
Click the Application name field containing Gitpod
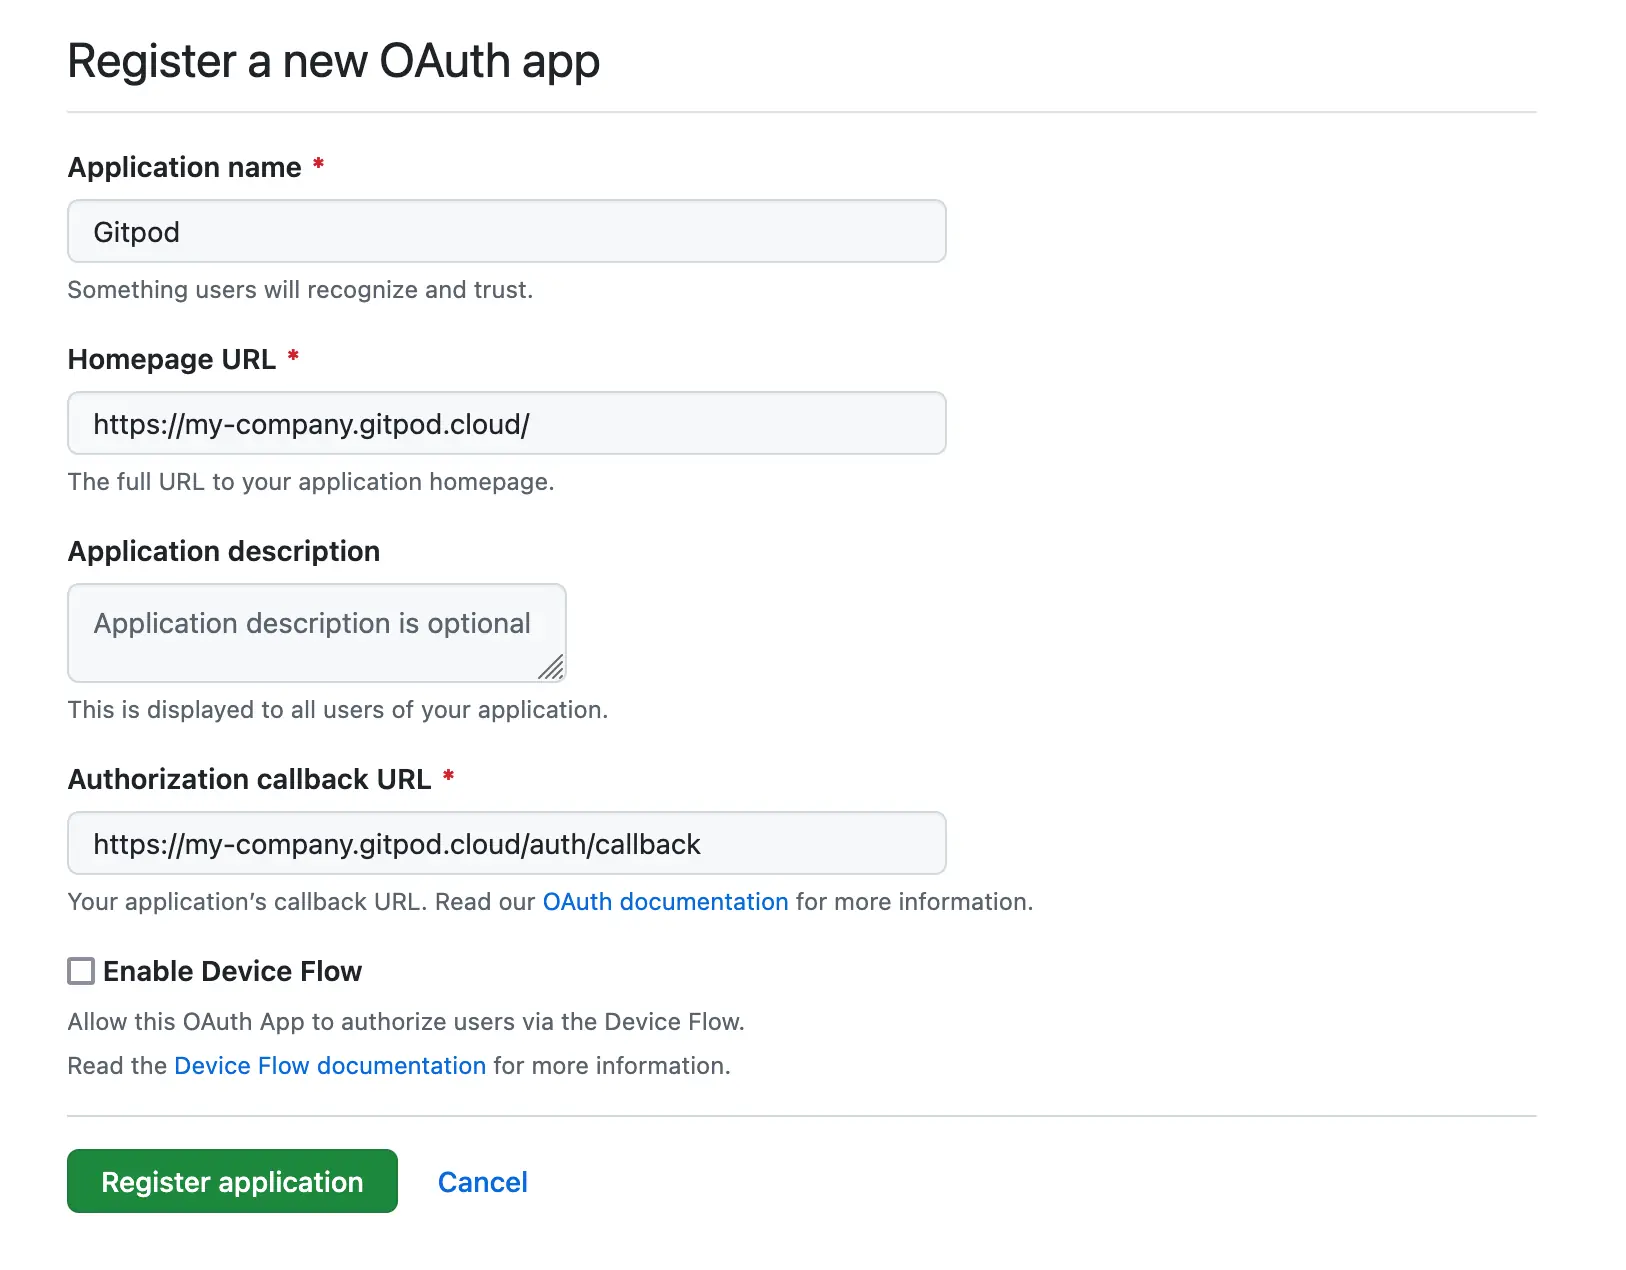tap(506, 231)
